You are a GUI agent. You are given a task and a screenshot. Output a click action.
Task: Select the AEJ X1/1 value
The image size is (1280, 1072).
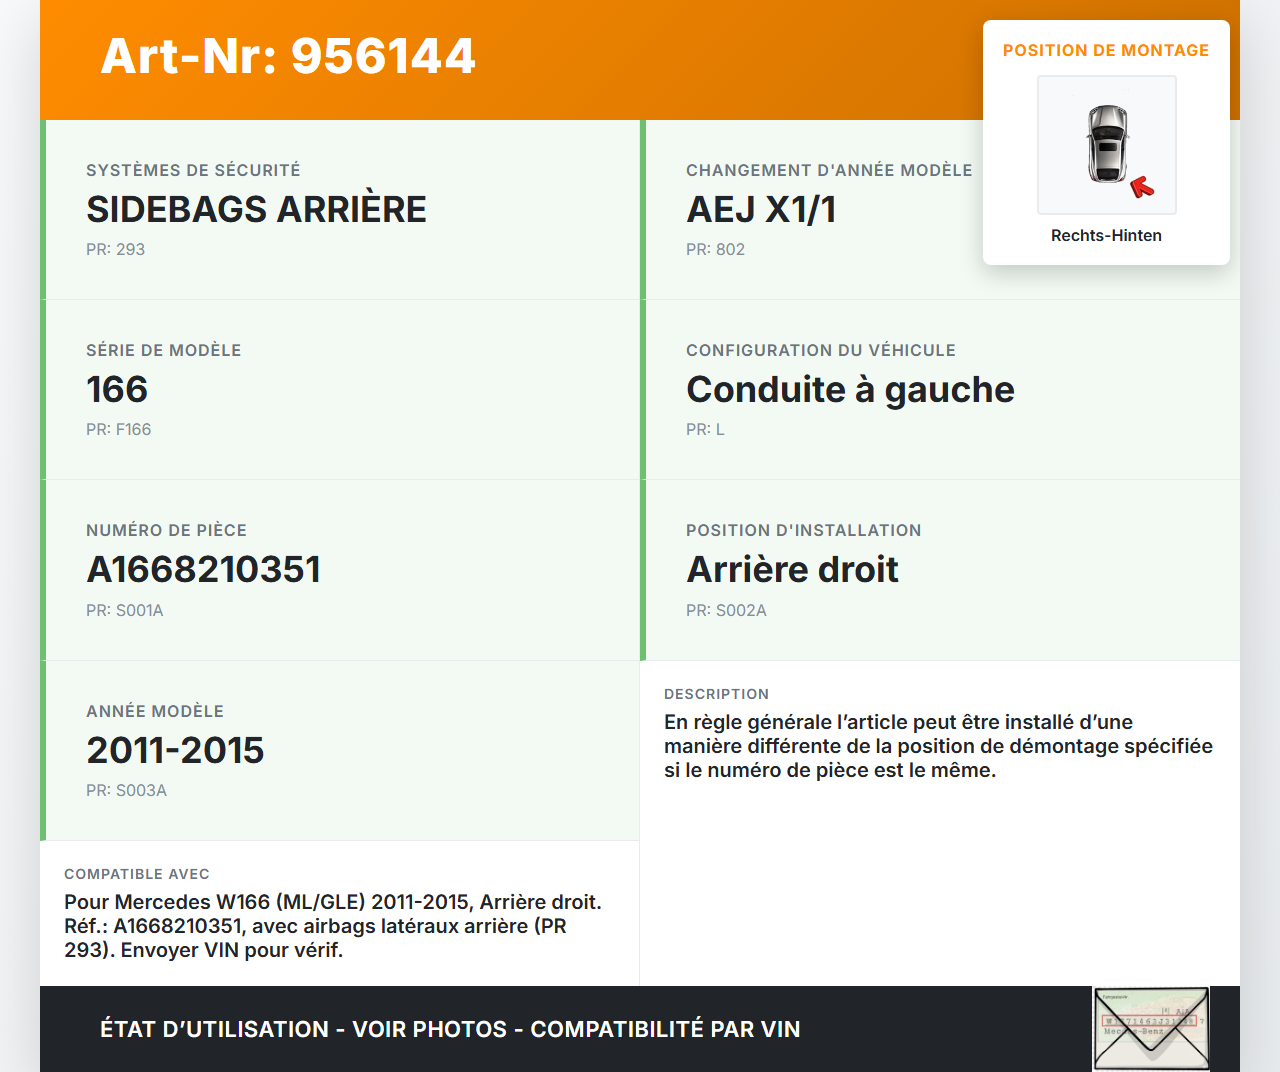tap(761, 209)
